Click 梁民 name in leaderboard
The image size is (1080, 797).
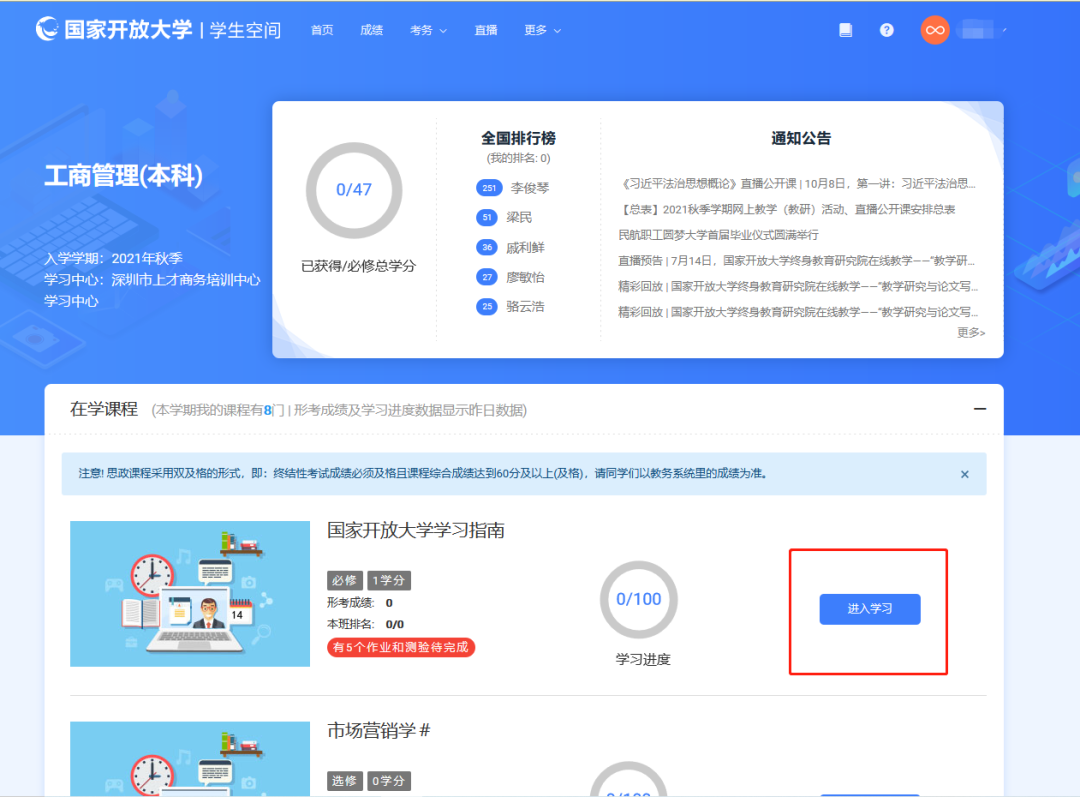519,218
